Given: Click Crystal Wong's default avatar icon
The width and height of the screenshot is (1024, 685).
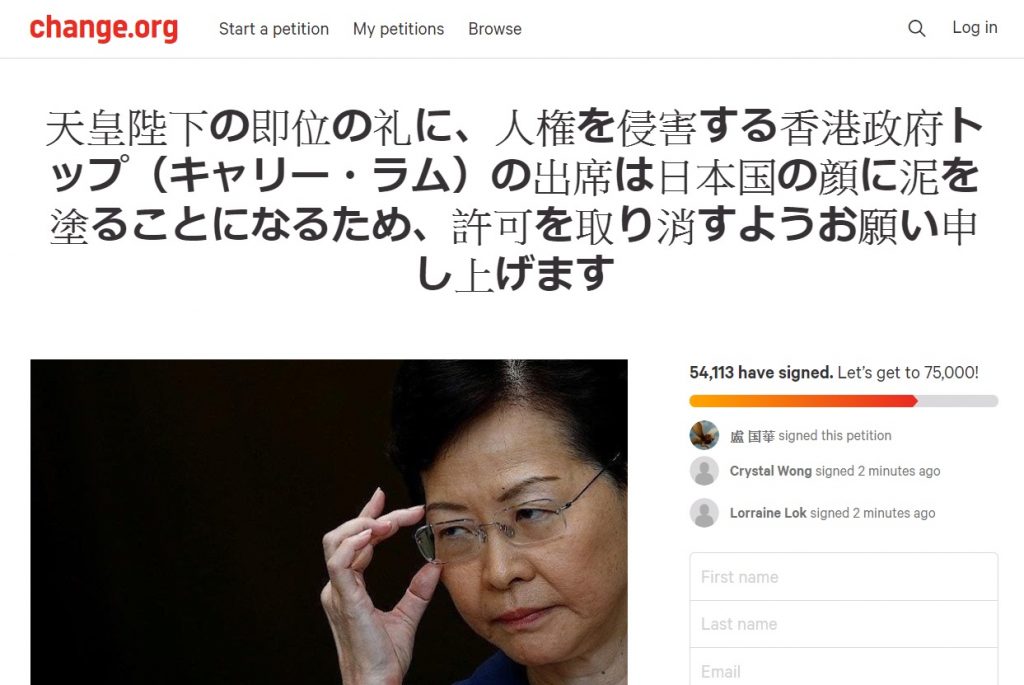Looking at the screenshot, I should pos(704,471).
